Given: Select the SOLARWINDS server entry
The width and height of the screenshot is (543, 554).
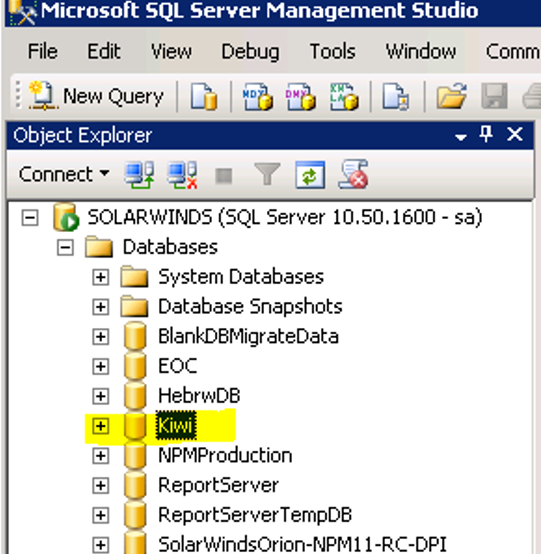Looking at the screenshot, I should coord(285,217).
